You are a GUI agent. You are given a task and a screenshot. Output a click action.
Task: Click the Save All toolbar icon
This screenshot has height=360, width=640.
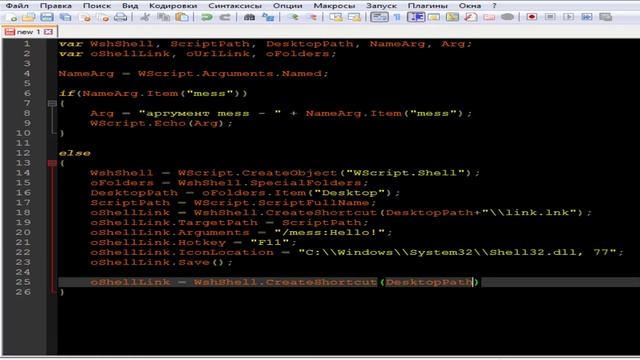[65, 17]
